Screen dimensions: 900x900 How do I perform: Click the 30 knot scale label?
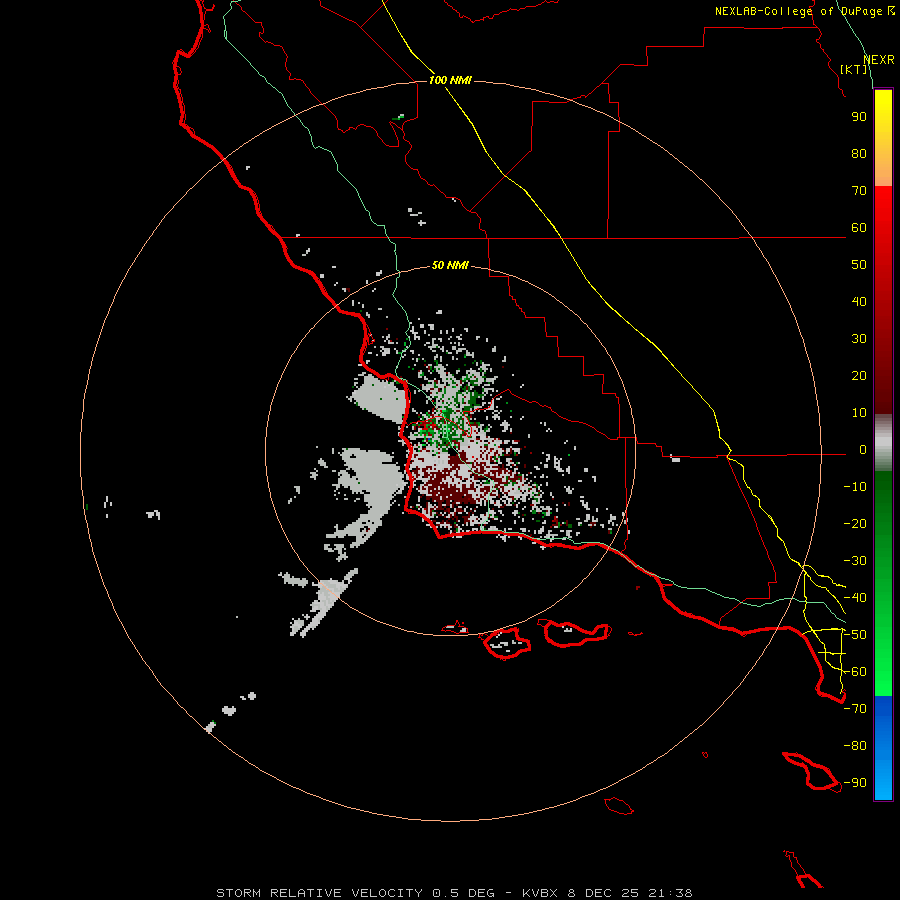coord(859,339)
